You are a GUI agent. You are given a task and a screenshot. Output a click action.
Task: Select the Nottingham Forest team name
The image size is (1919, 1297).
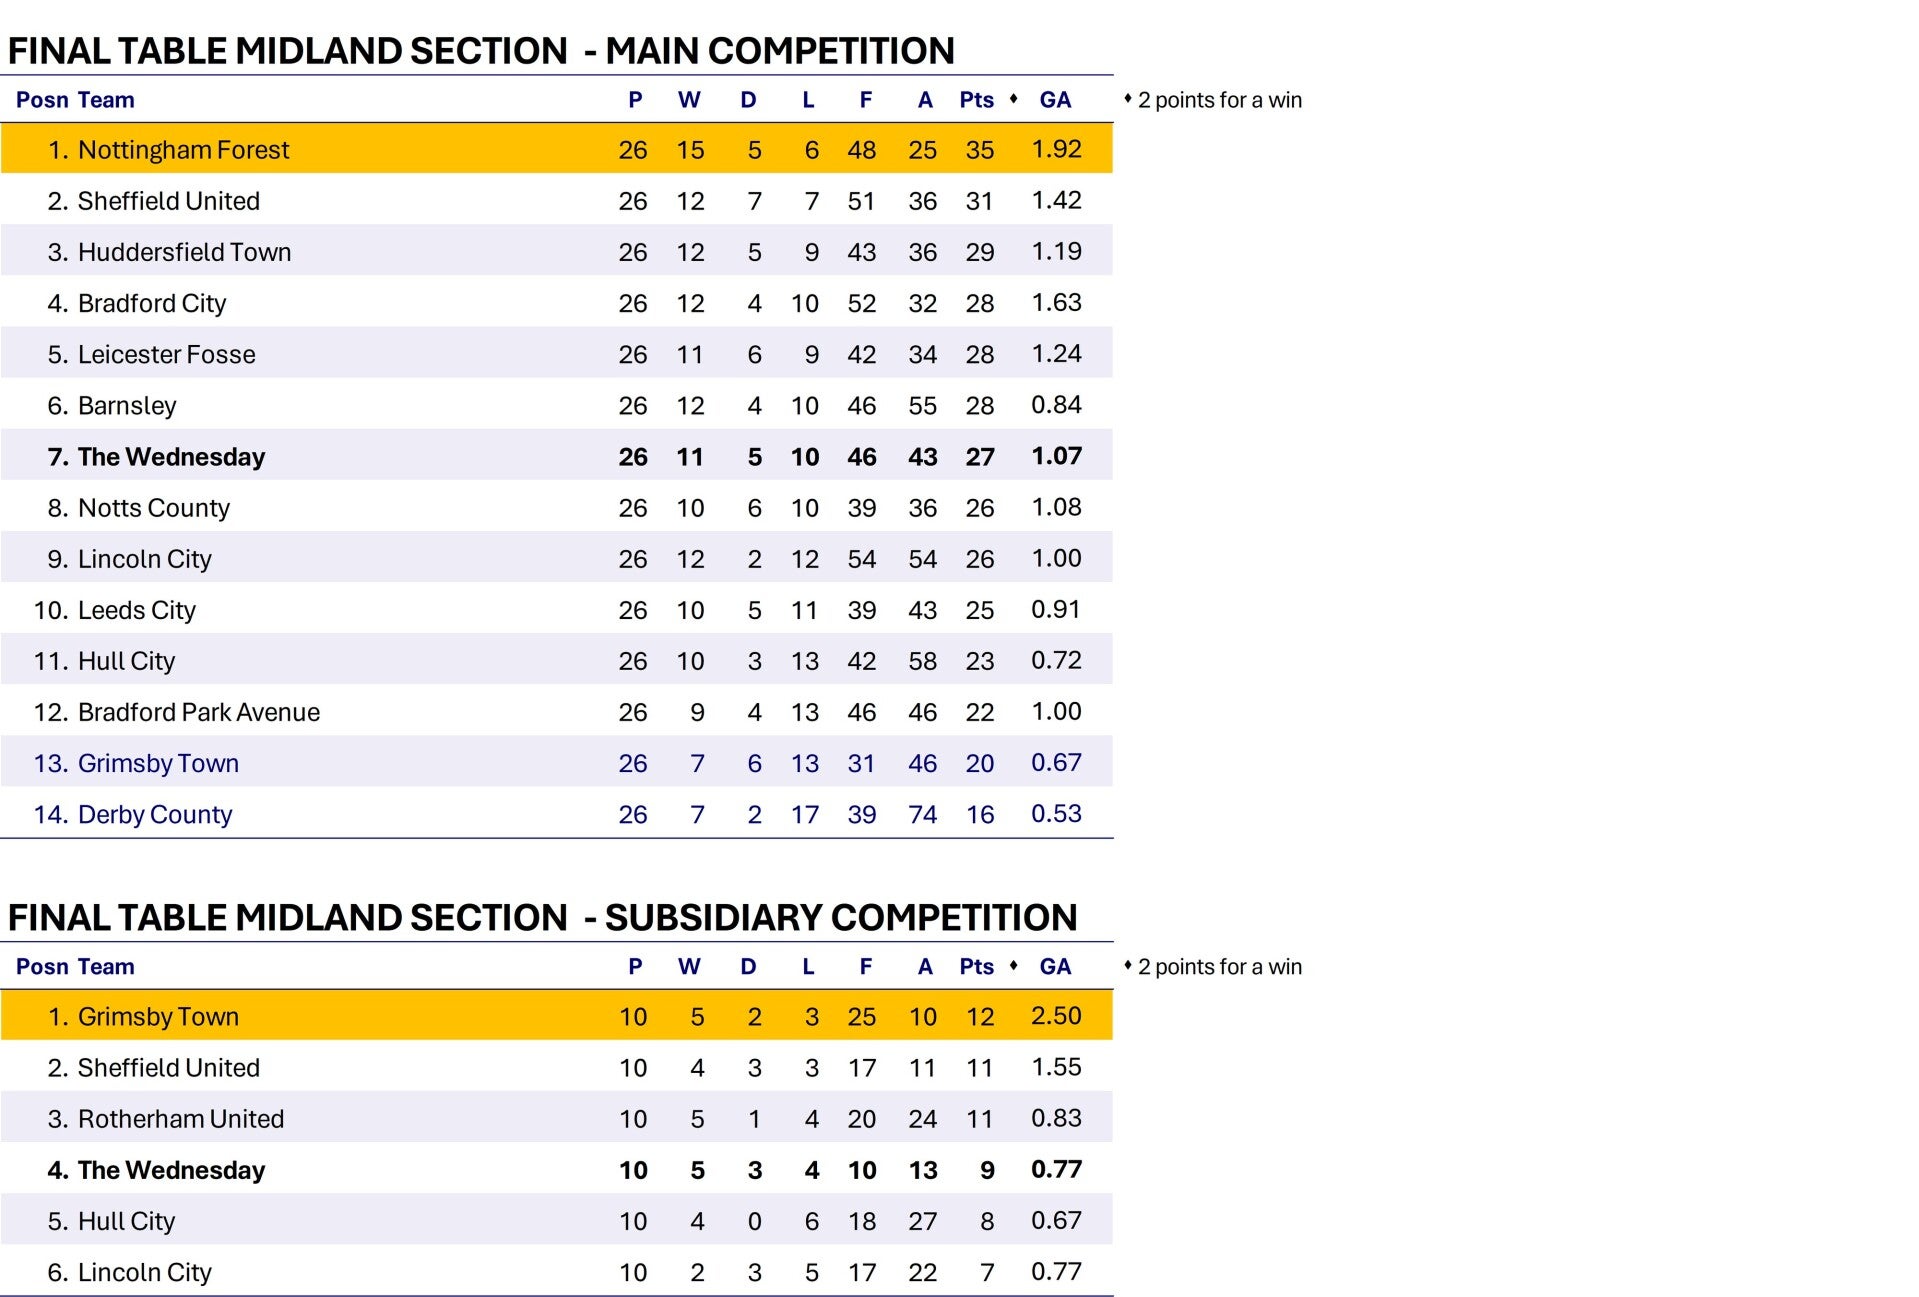tap(183, 150)
